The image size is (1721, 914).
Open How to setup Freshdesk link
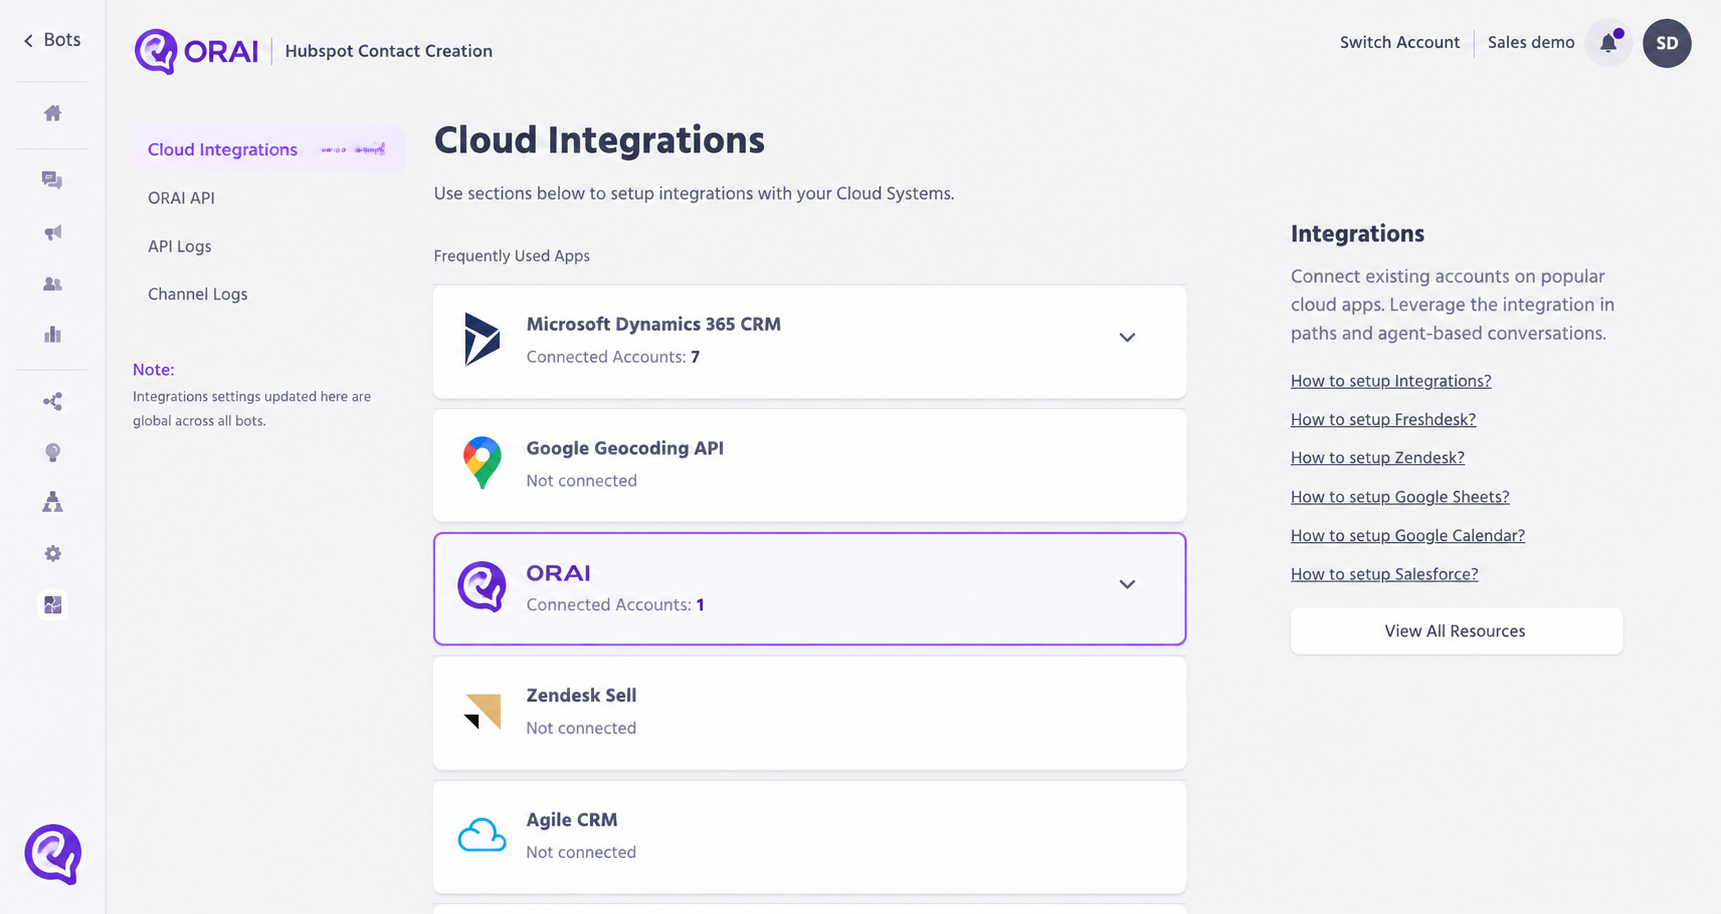pyautogui.click(x=1383, y=420)
